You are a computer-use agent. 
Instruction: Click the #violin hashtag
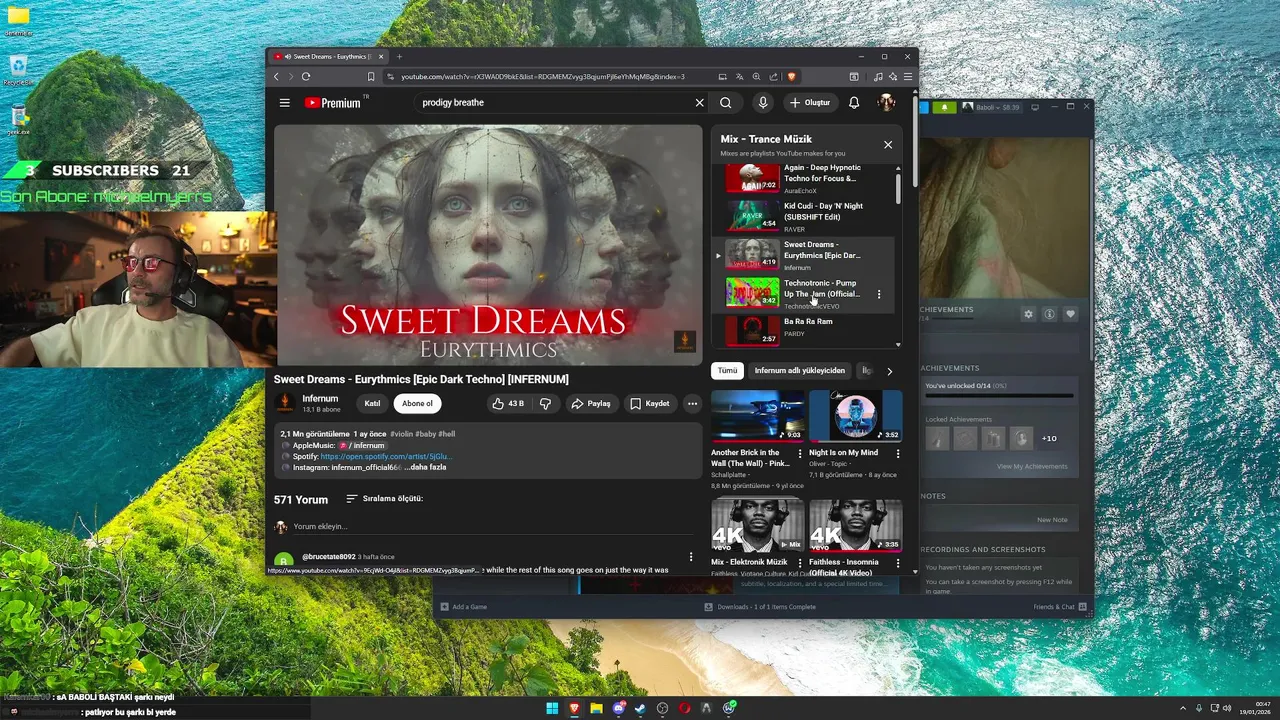pos(401,434)
